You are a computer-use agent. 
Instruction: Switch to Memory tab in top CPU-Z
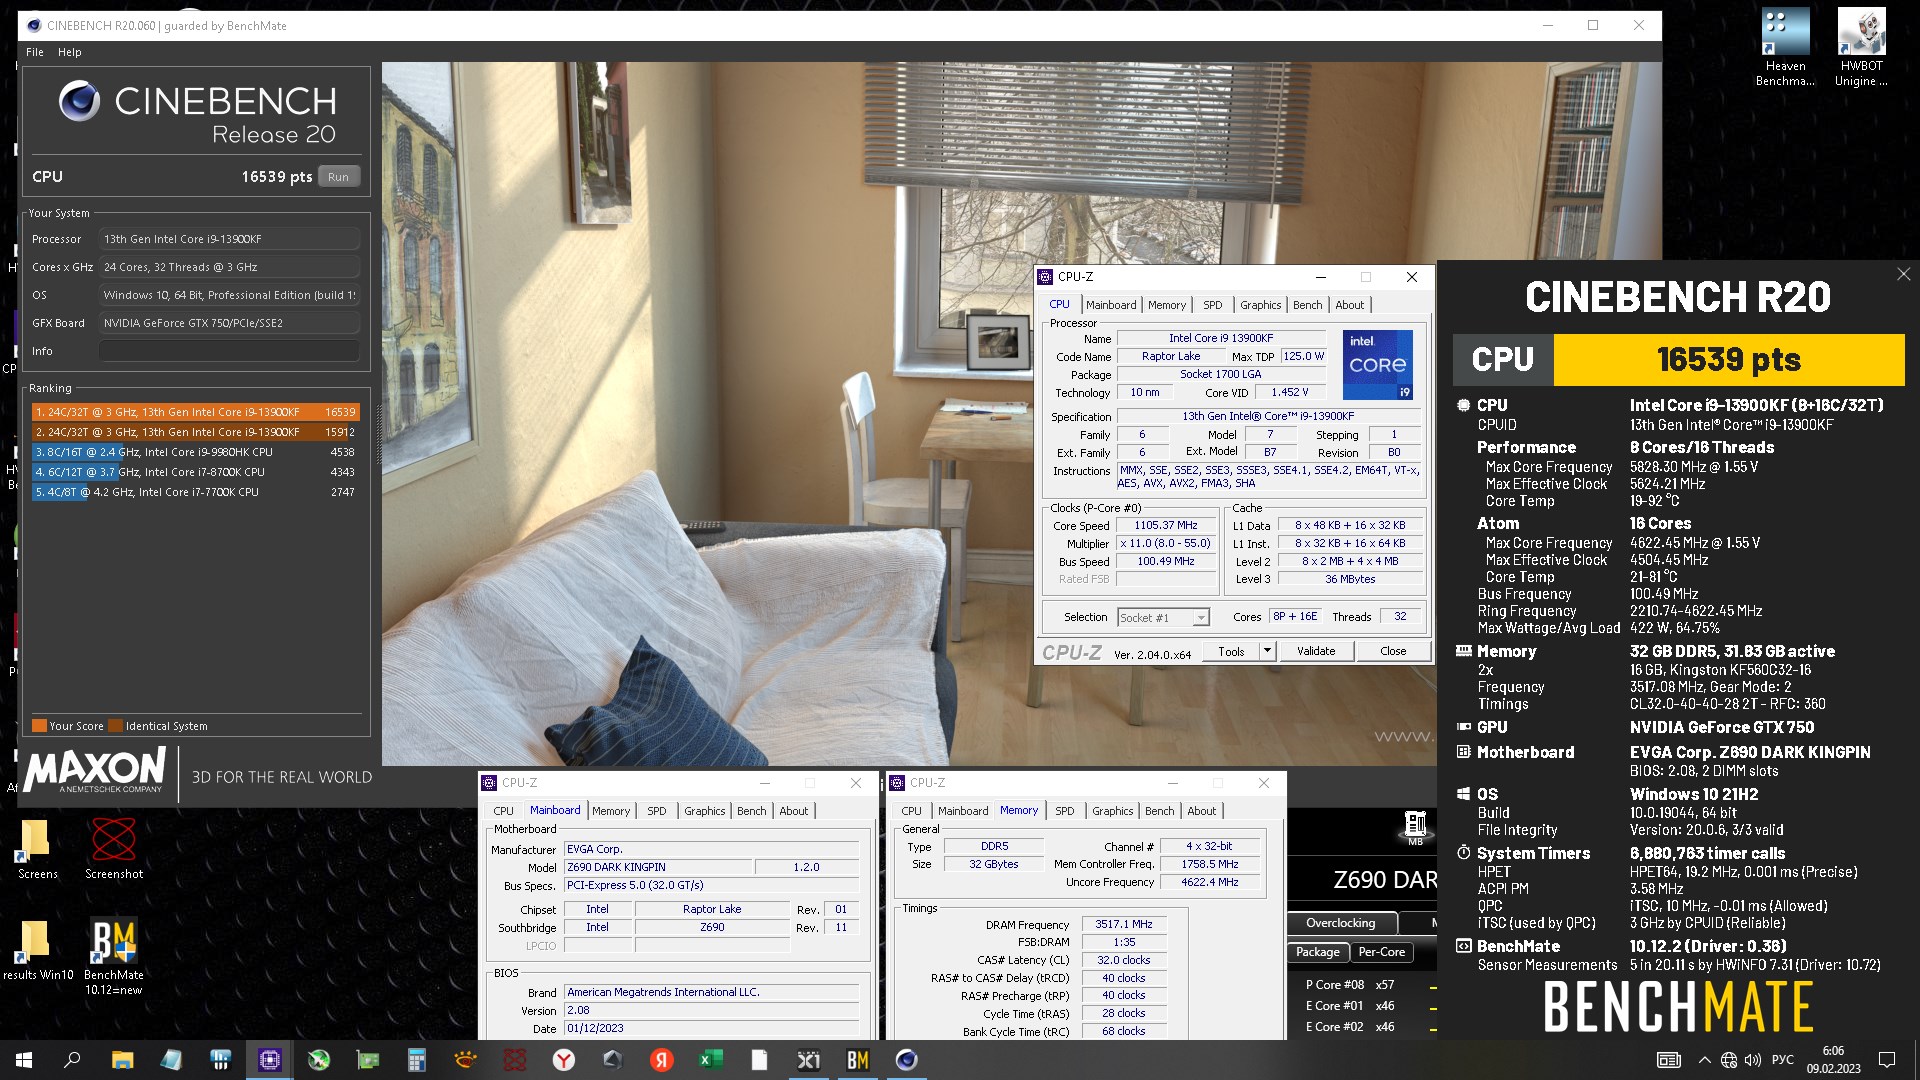1167,305
